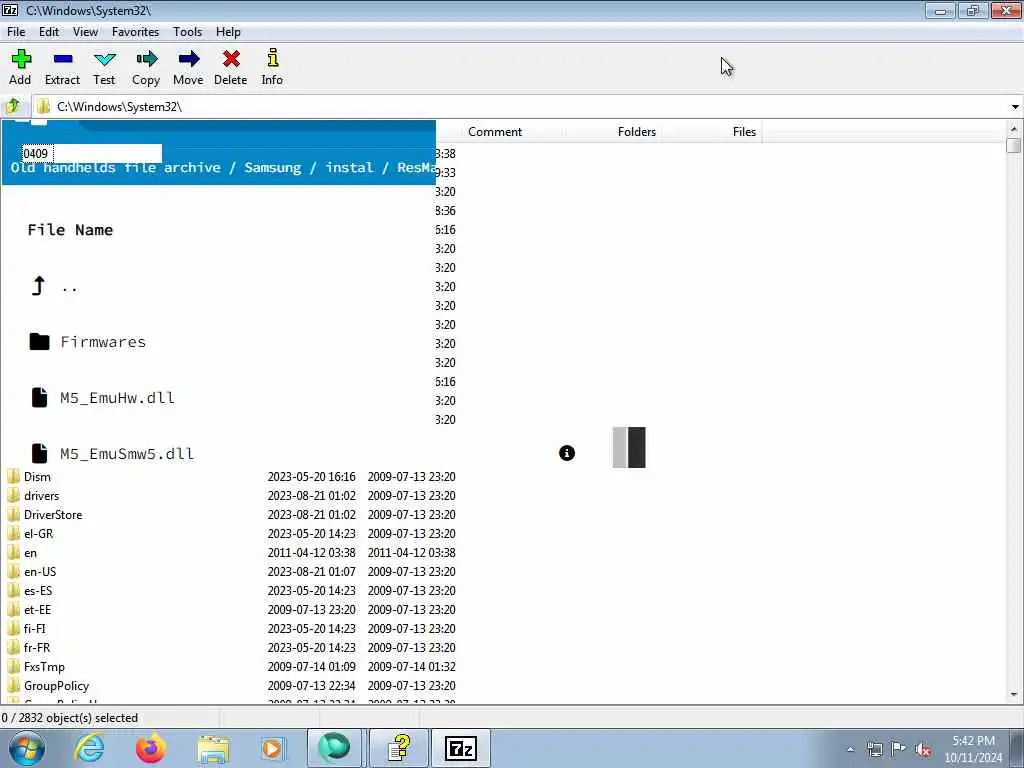Image resolution: width=1024 pixels, height=768 pixels.
Task: Open the Favorites menu
Action: [x=135, y=31]
